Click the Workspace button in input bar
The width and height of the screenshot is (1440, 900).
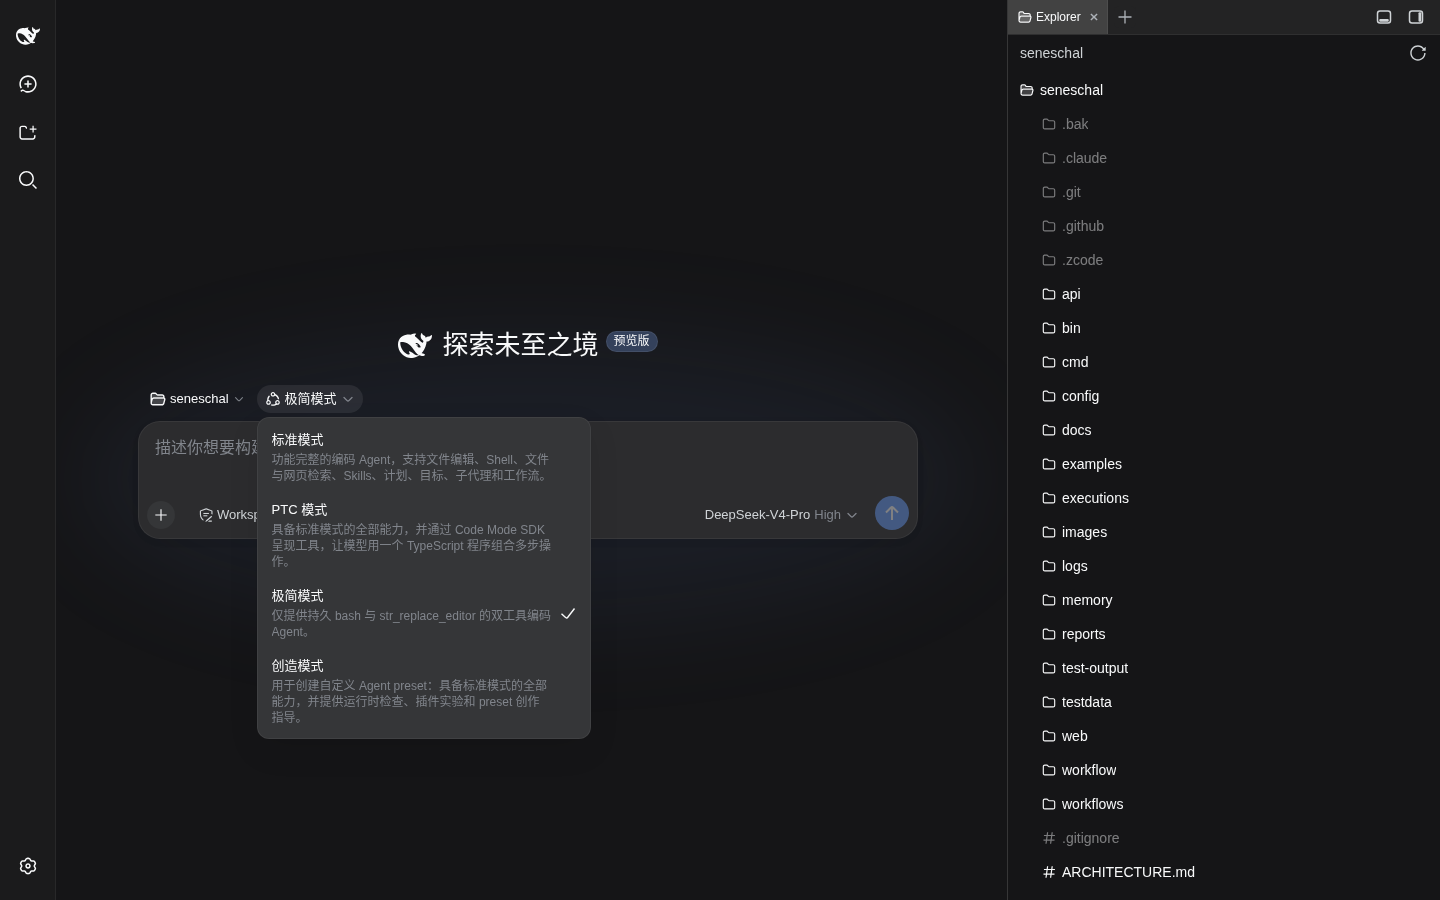tap(228, 515)
